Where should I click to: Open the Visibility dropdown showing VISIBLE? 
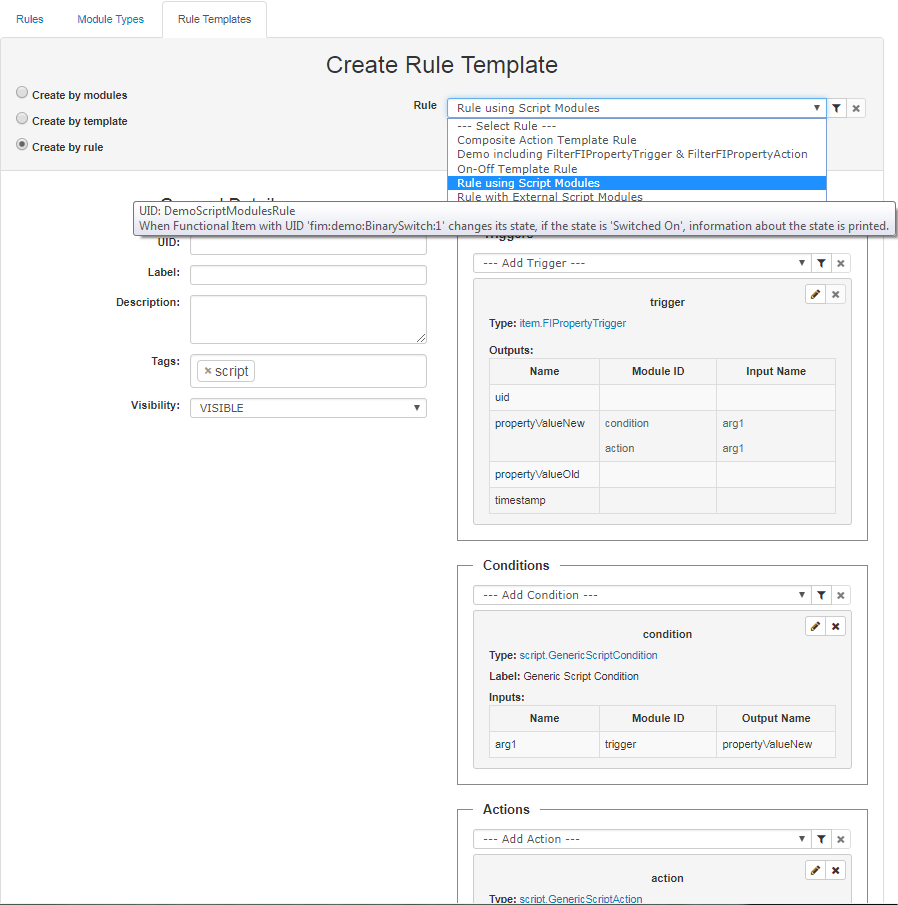[307, 407]
